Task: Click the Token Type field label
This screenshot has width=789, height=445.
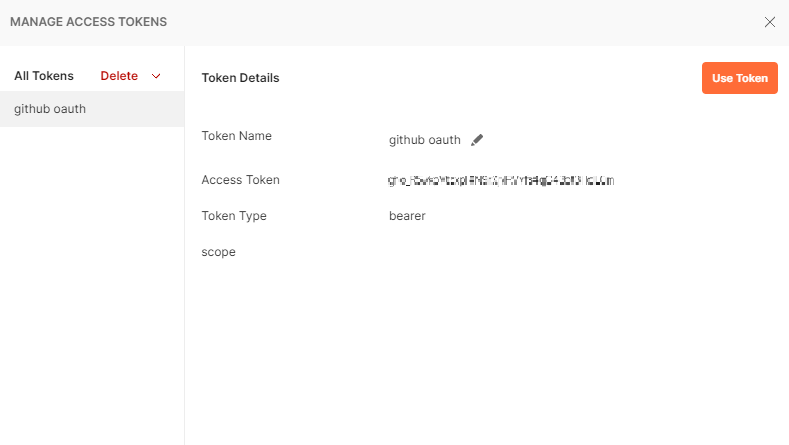Action: tap(234, 216)
